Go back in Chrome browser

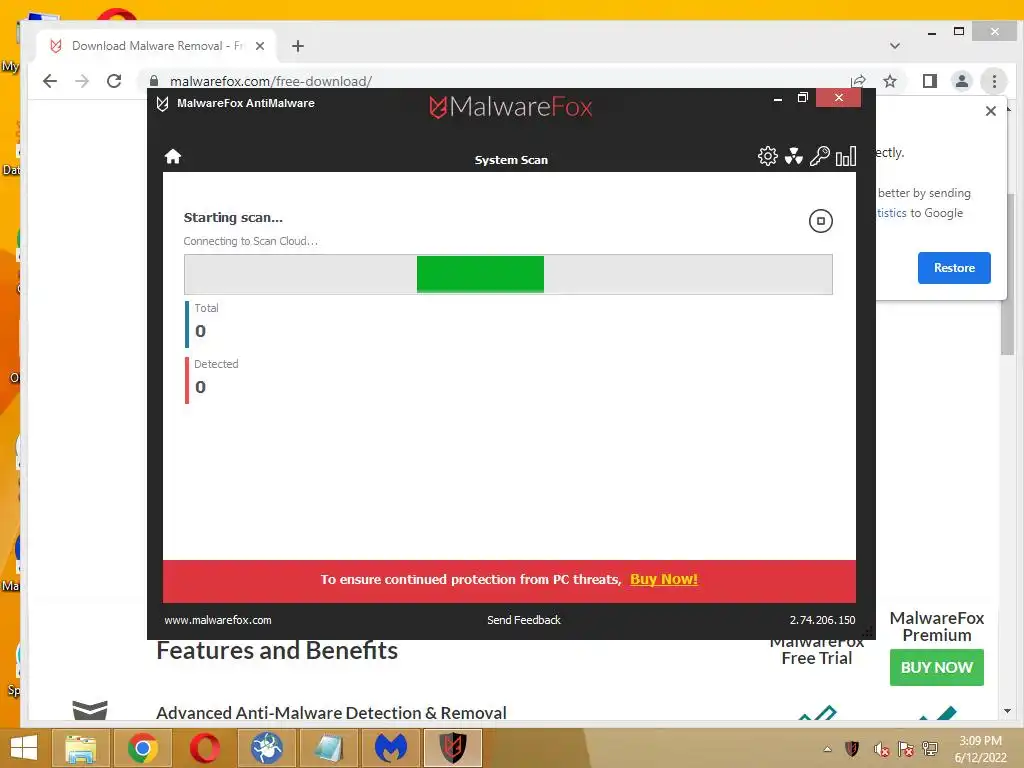[50, 81]
